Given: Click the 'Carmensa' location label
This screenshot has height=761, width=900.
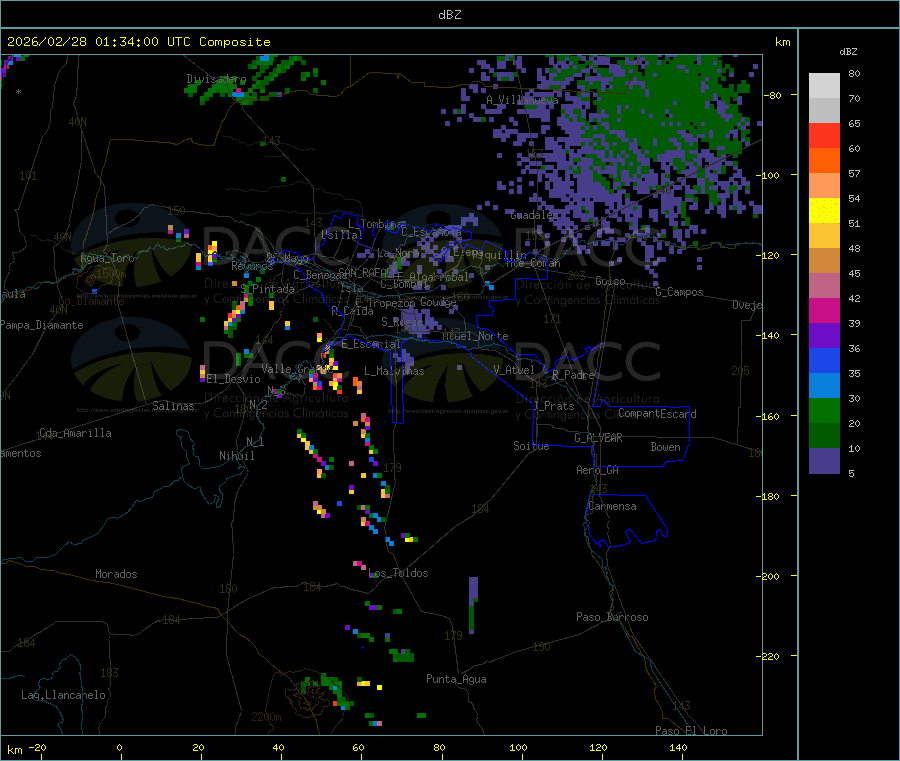Looking at the screenshot, I should coord(612,506).
